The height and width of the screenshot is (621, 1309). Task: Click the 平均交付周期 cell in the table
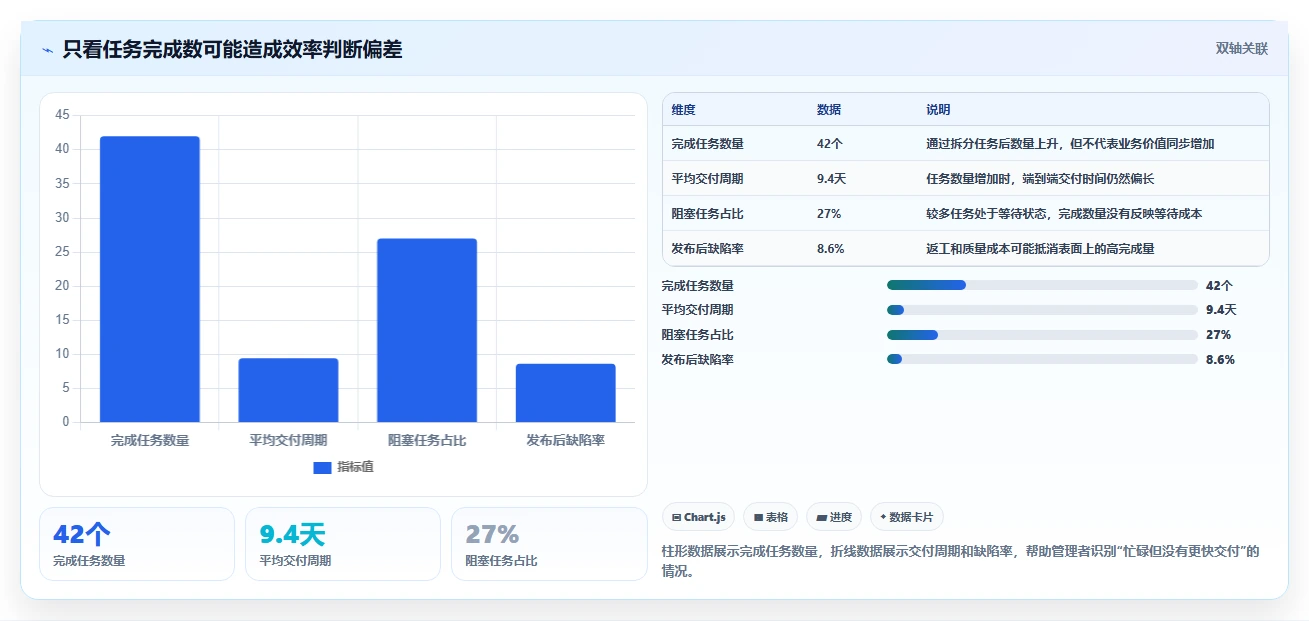[708, 179]
